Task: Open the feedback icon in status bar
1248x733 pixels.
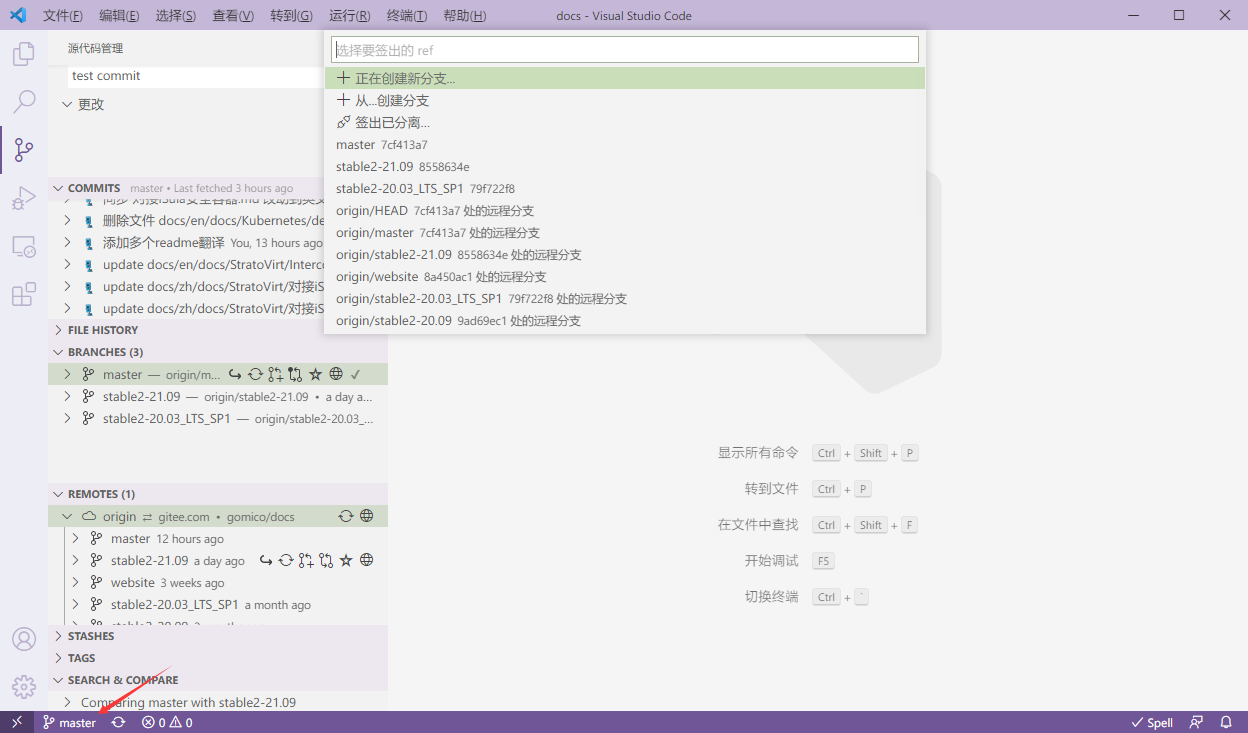Action: (1196, 722)
